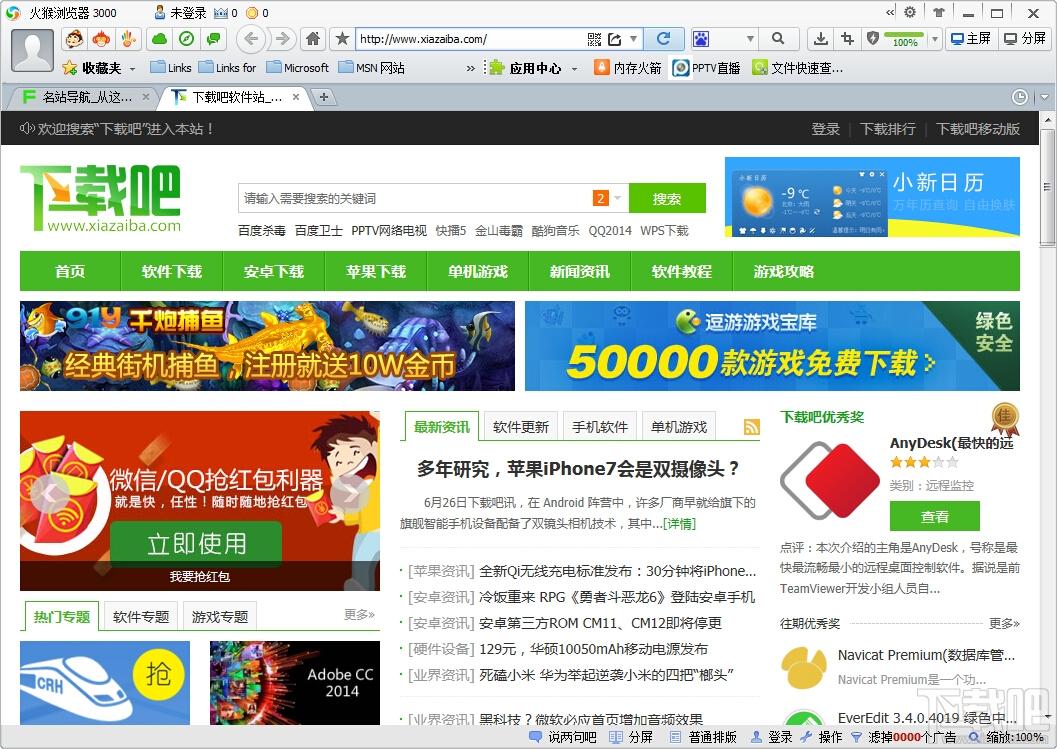Open the 下载排行 link
1057x749 pixels.
coord(887,129)
